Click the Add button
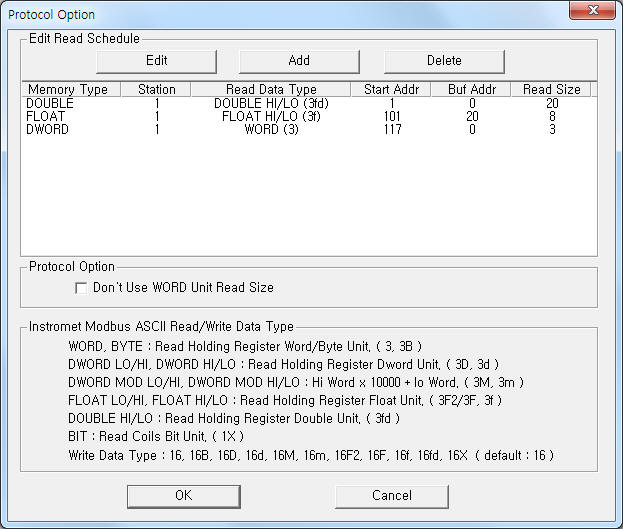The height and width of the screenshot is (529, 623). coord(299,61)
